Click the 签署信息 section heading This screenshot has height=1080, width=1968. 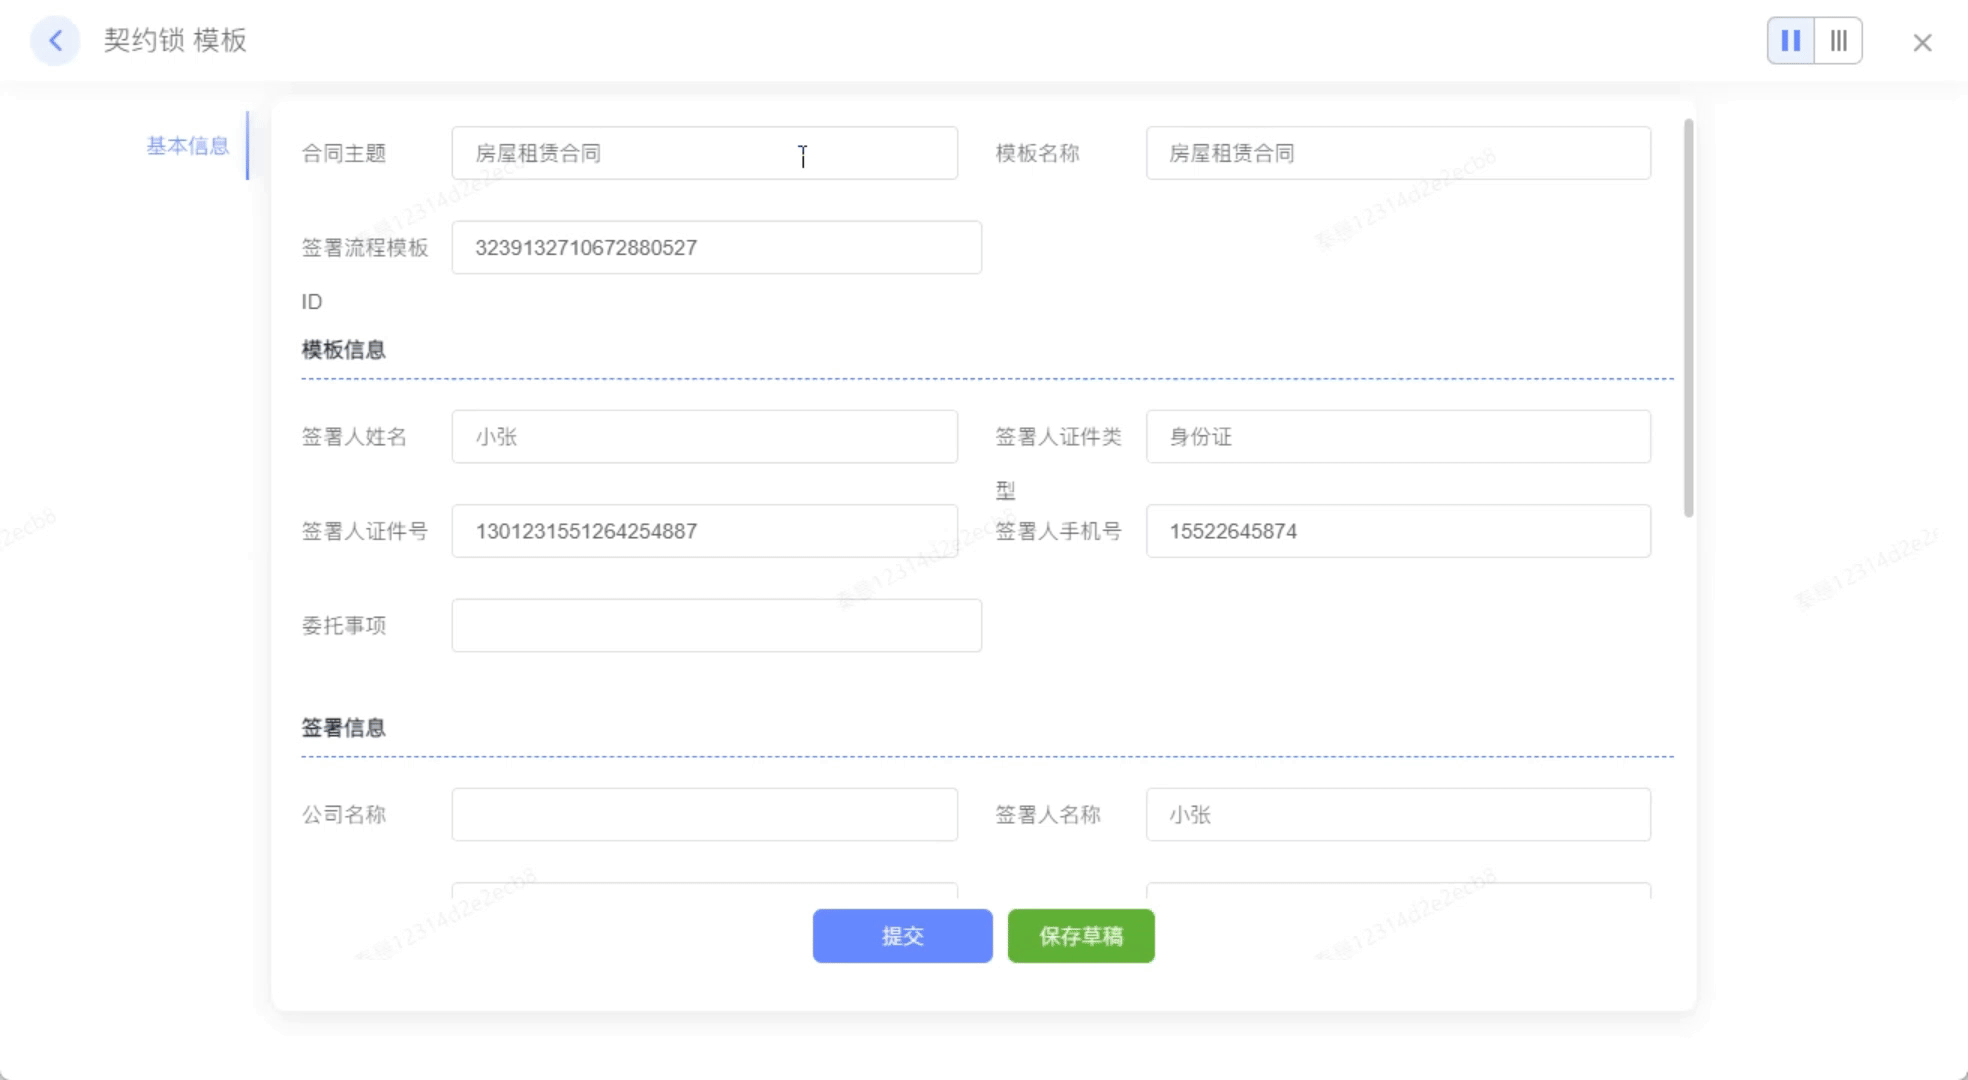pyautogui.click(x=343, y=728)
